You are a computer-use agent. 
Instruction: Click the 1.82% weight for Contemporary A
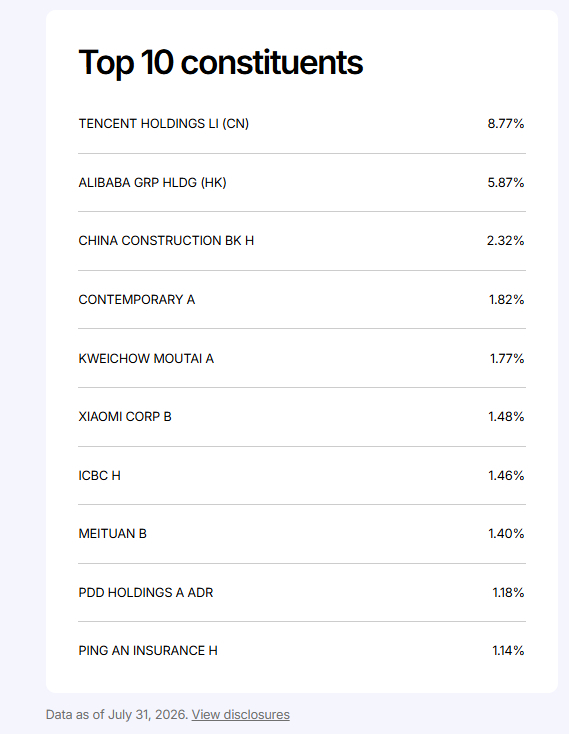(x=507, y=300)
